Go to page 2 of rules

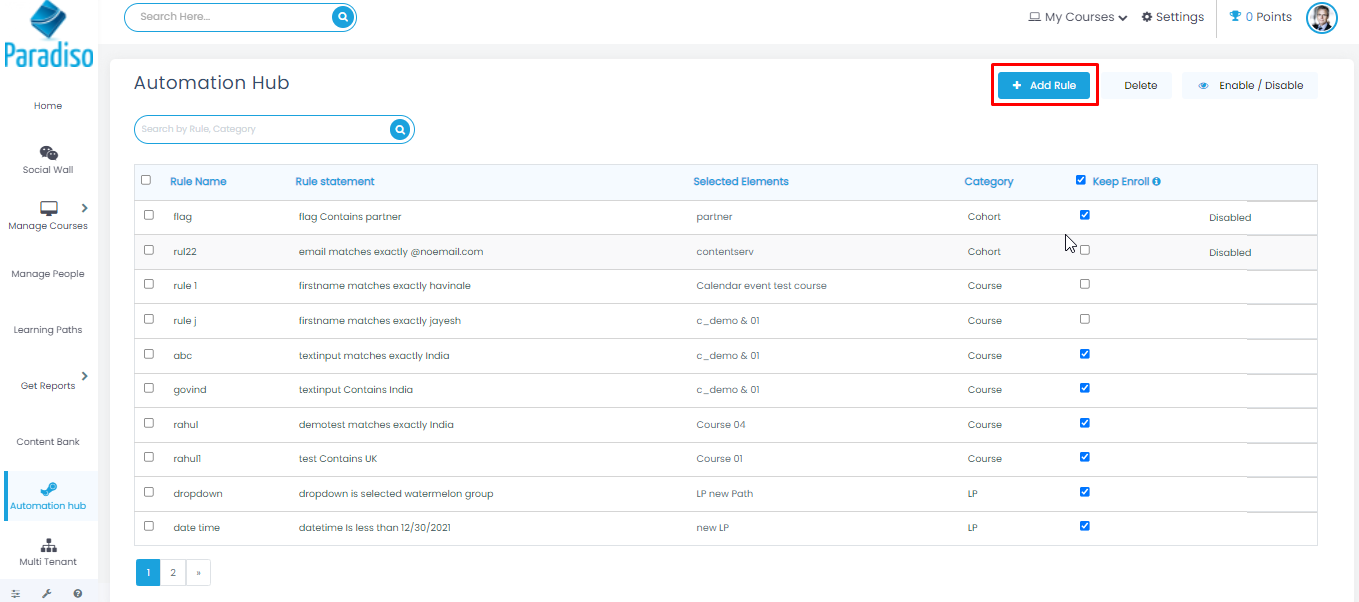click(x=173, y=573)
